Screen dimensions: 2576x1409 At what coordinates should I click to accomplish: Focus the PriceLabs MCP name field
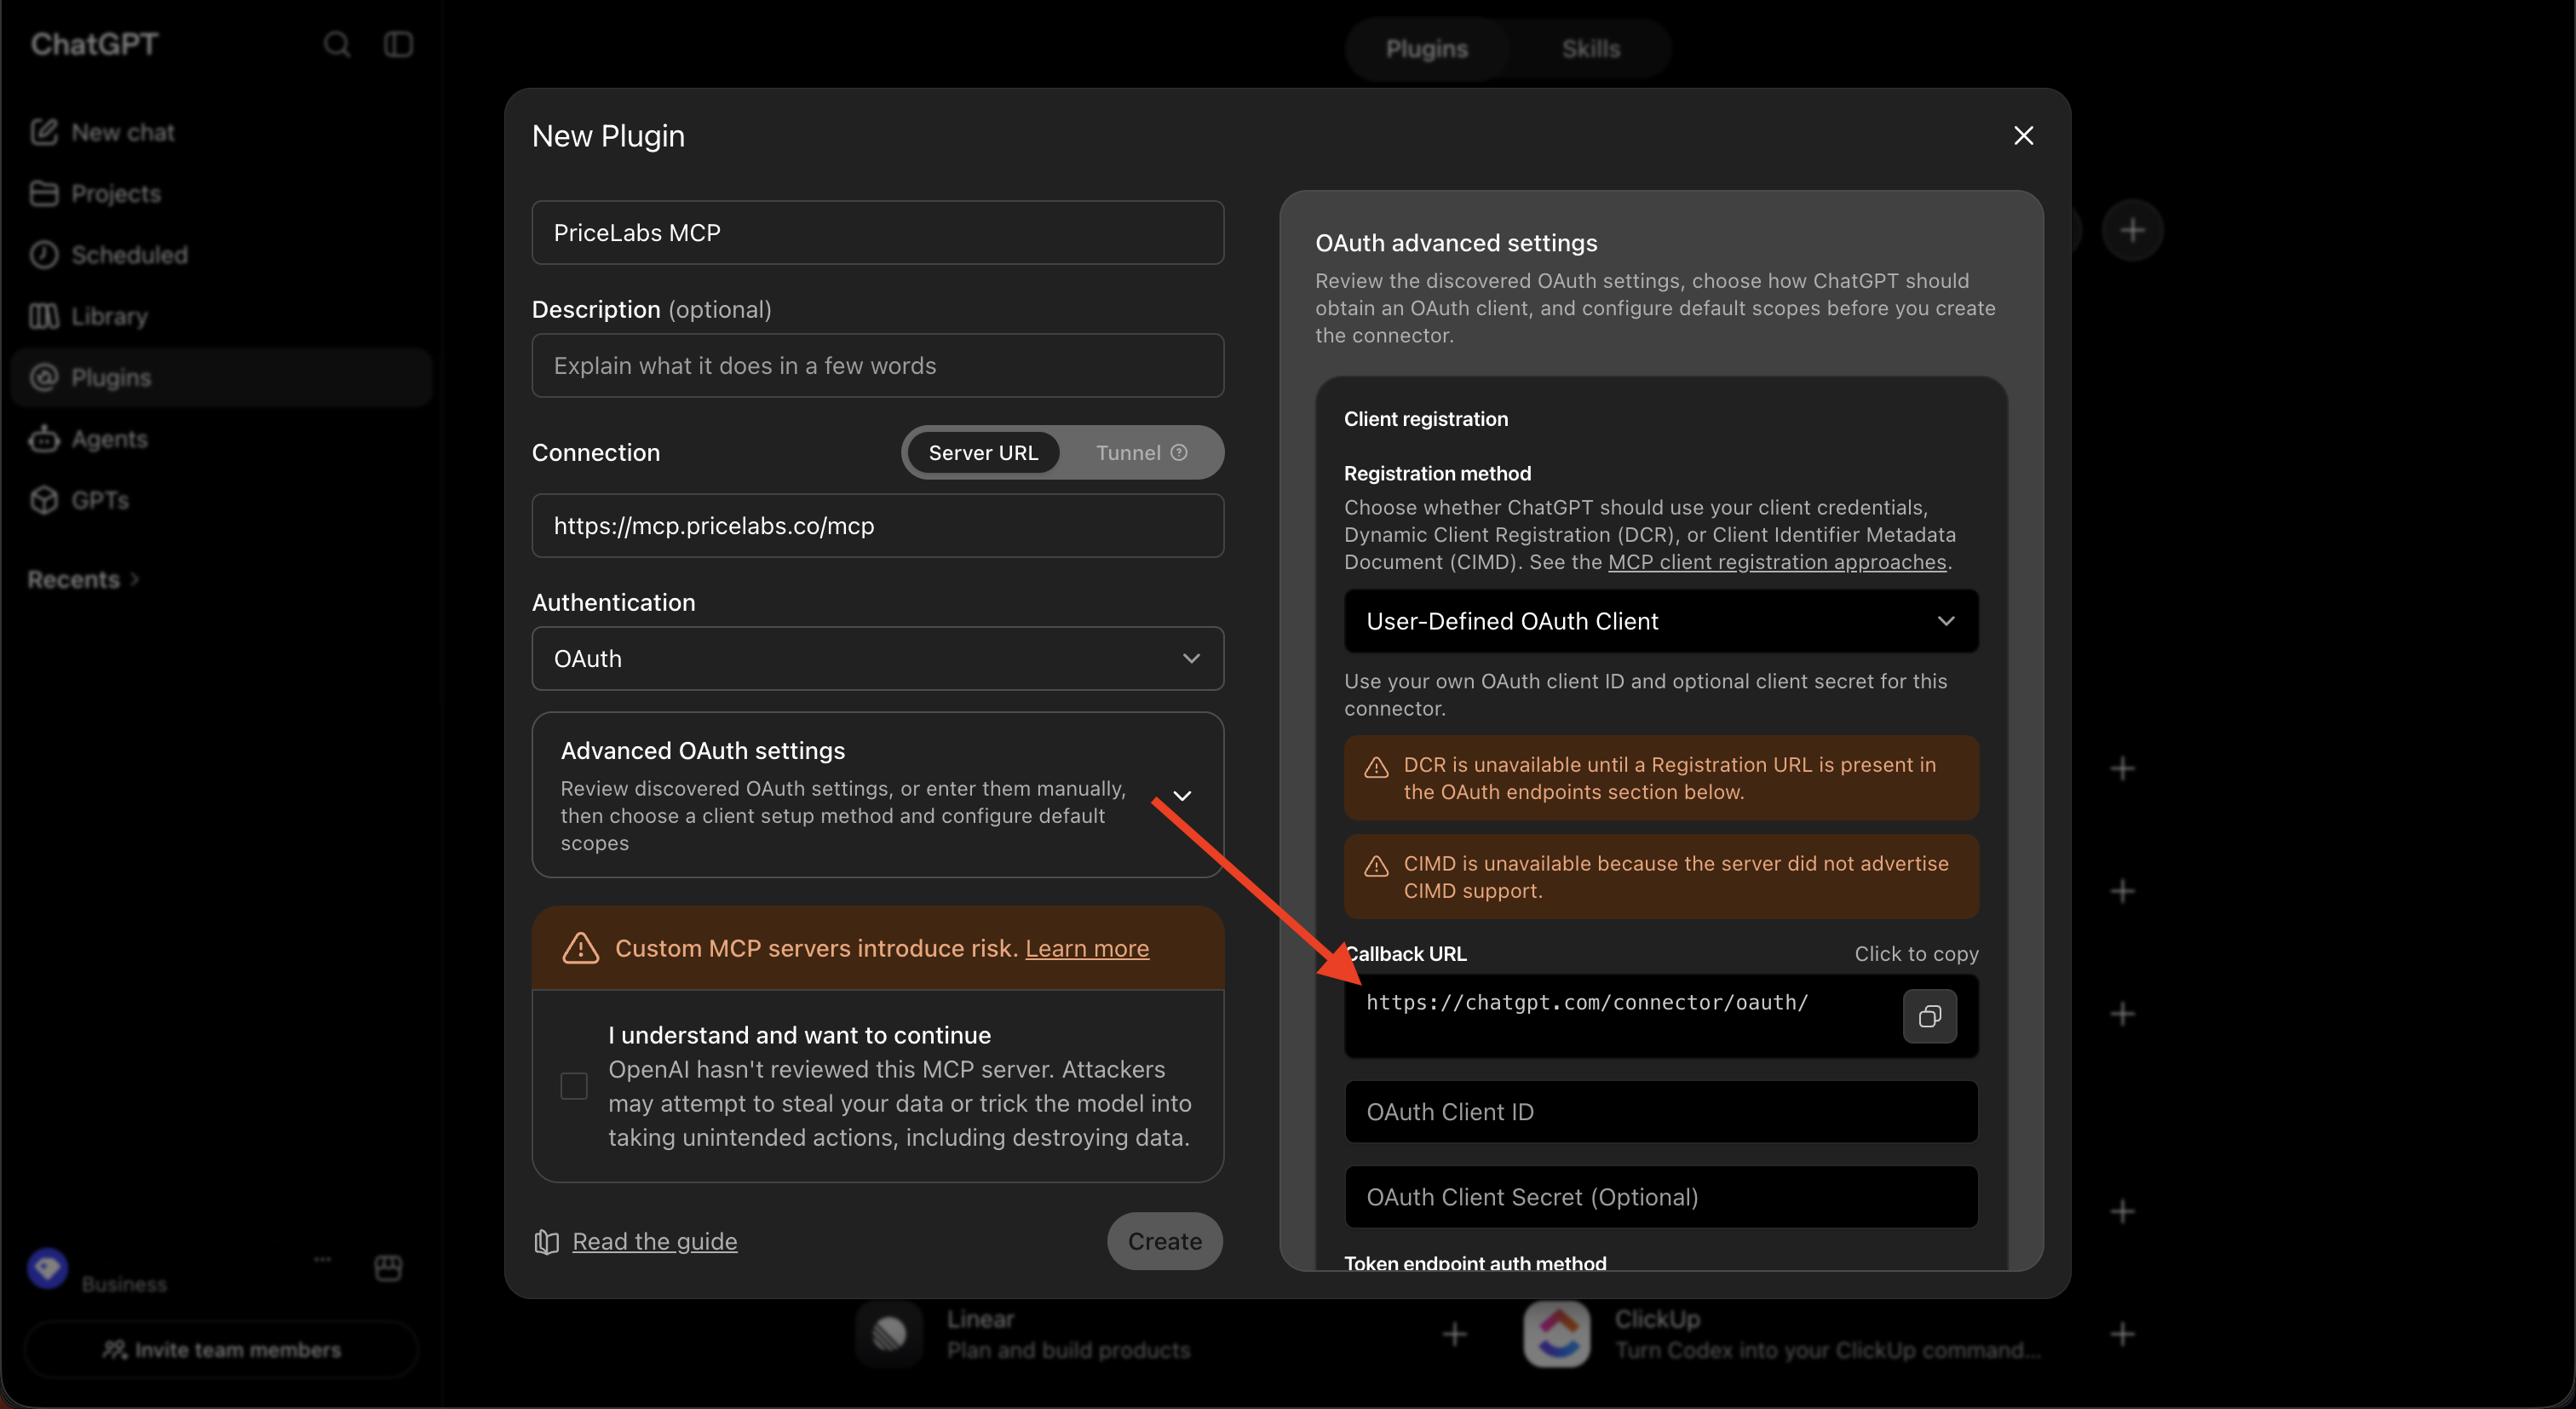pyautogui.click(x=877, y=233)
